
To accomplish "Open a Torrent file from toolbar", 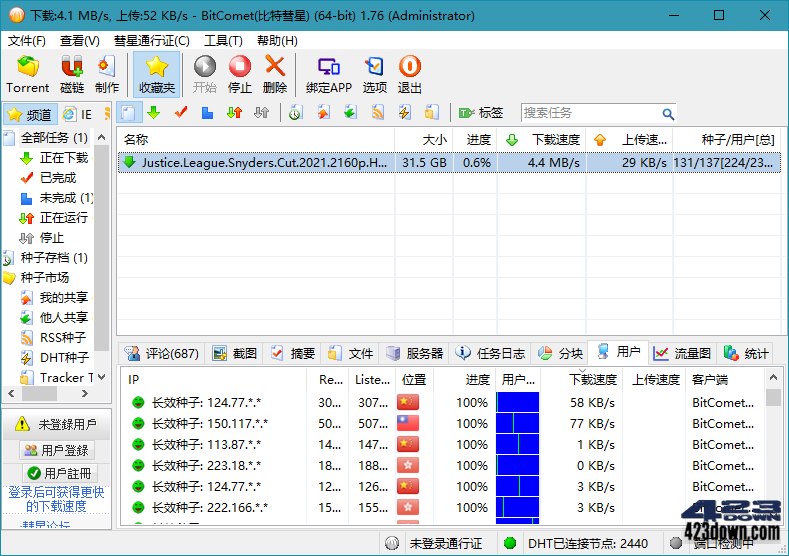I will point(27,74).
